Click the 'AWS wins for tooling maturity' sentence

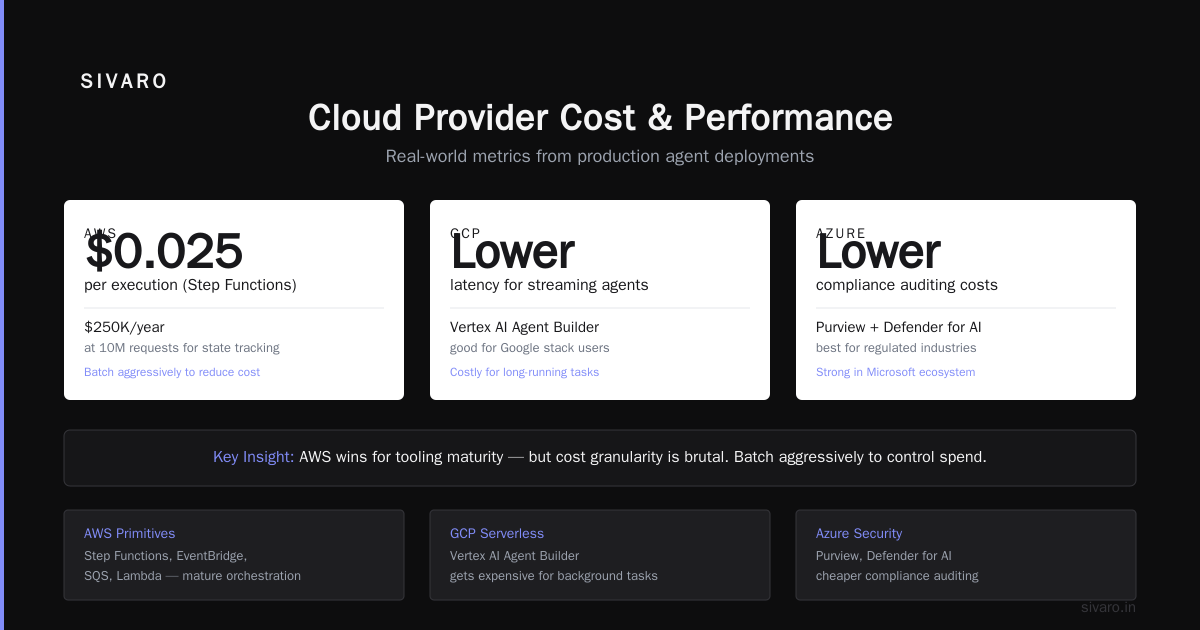[x=643, y=457]
